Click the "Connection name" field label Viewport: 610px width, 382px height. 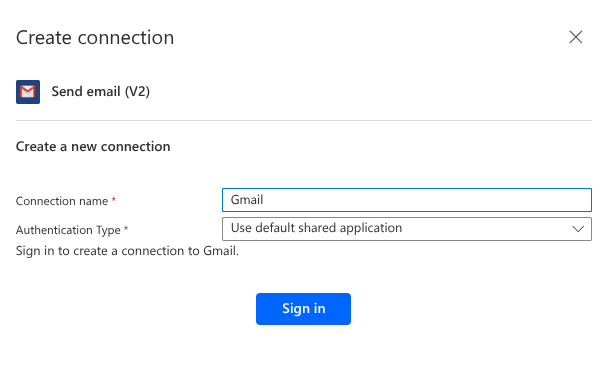pos(62,201)
